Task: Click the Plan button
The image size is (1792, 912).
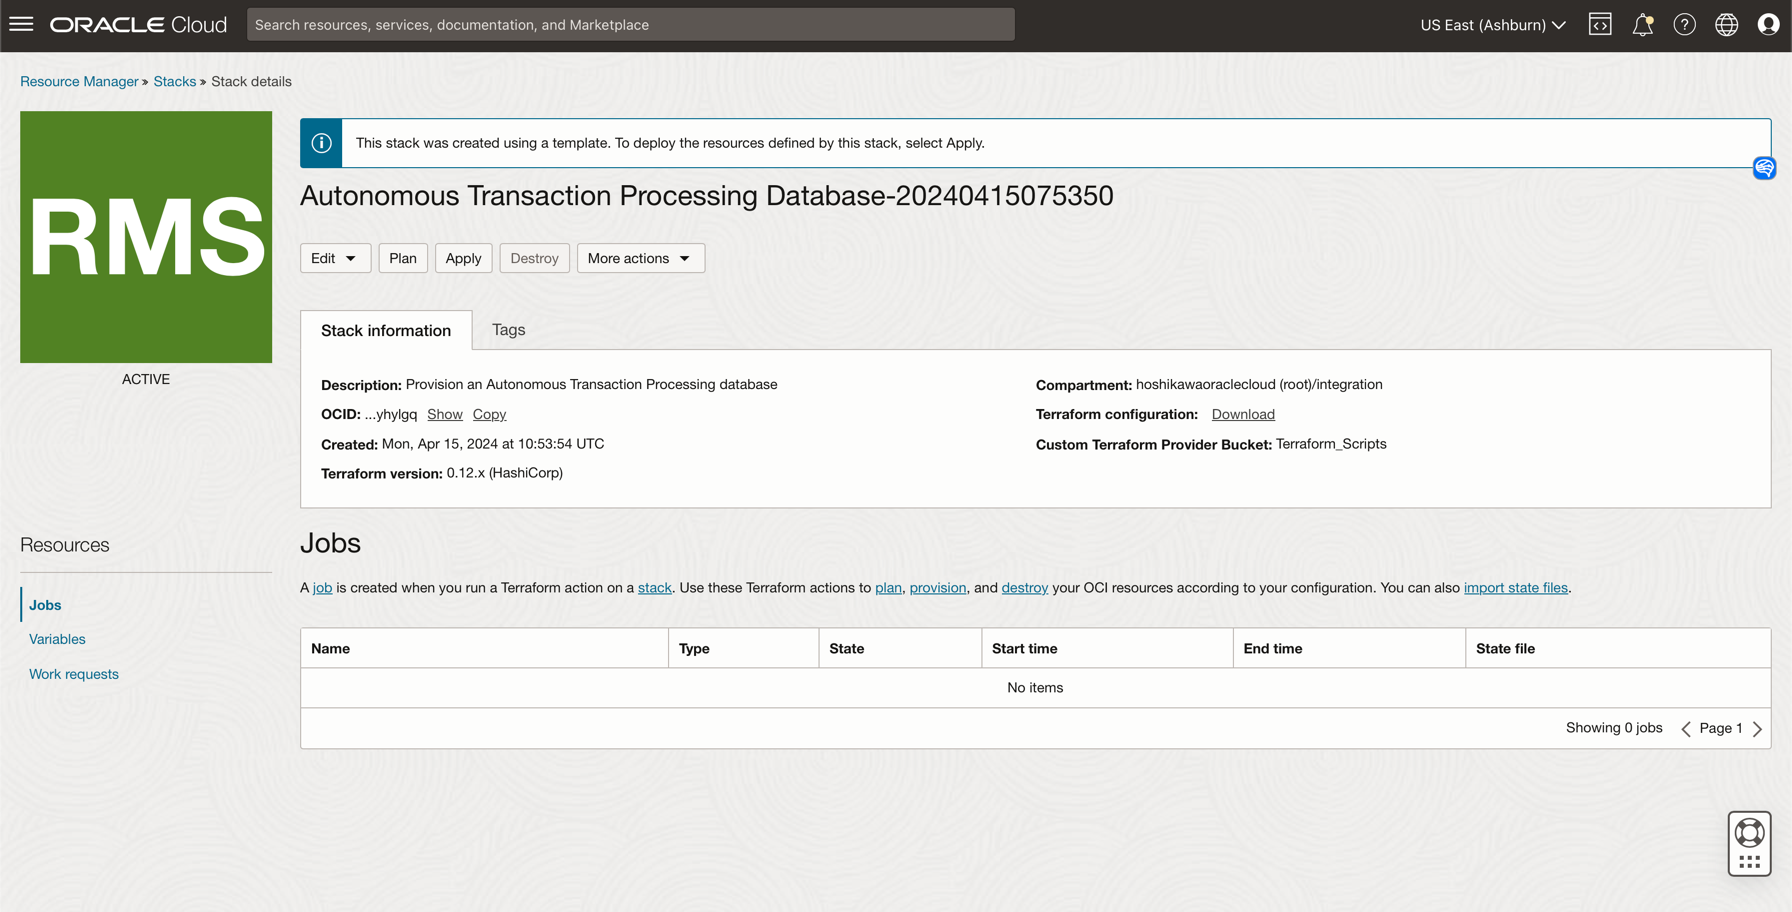Action: tap(403, 258)
